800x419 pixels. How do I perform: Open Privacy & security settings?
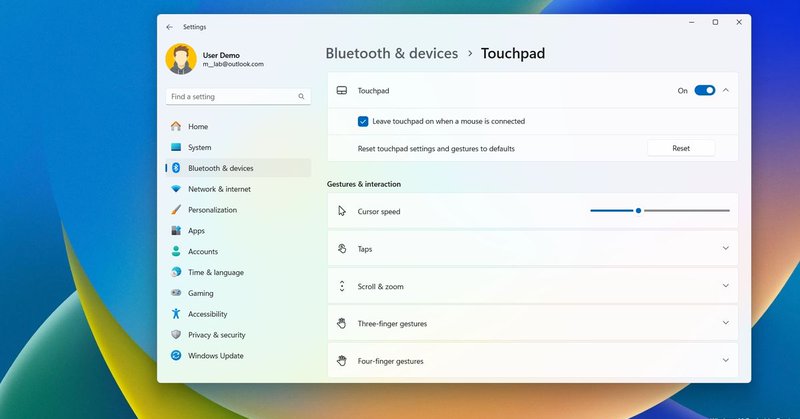(x=238, y=335)
